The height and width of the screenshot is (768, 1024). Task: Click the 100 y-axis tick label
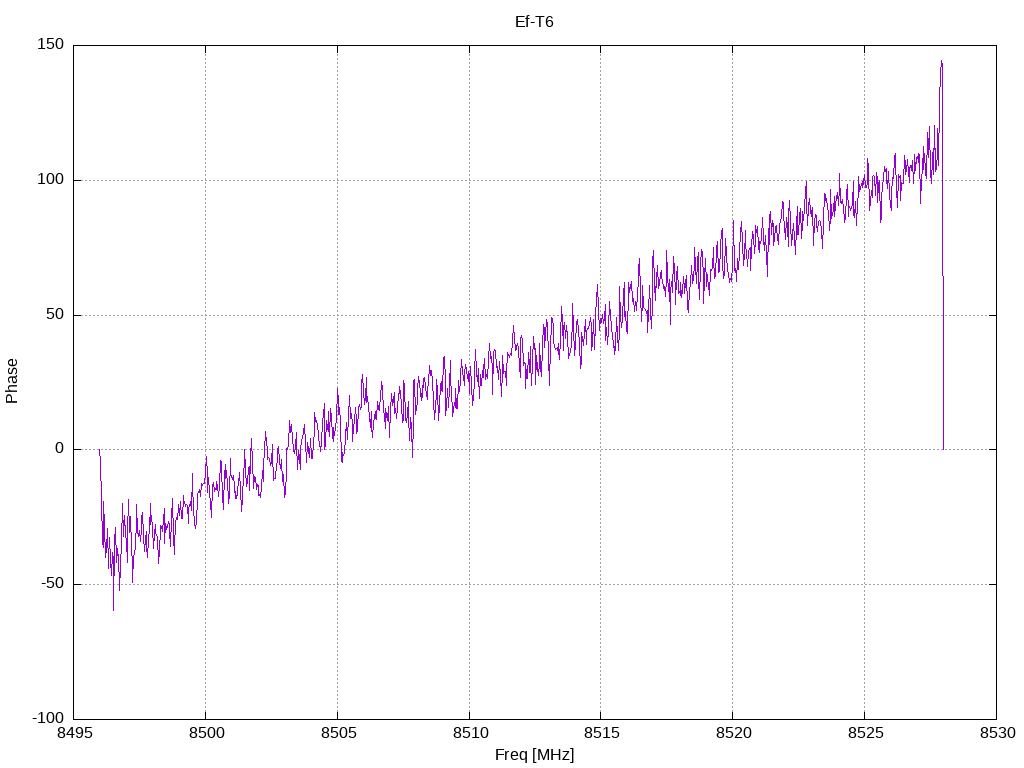[x=51, y=180]
